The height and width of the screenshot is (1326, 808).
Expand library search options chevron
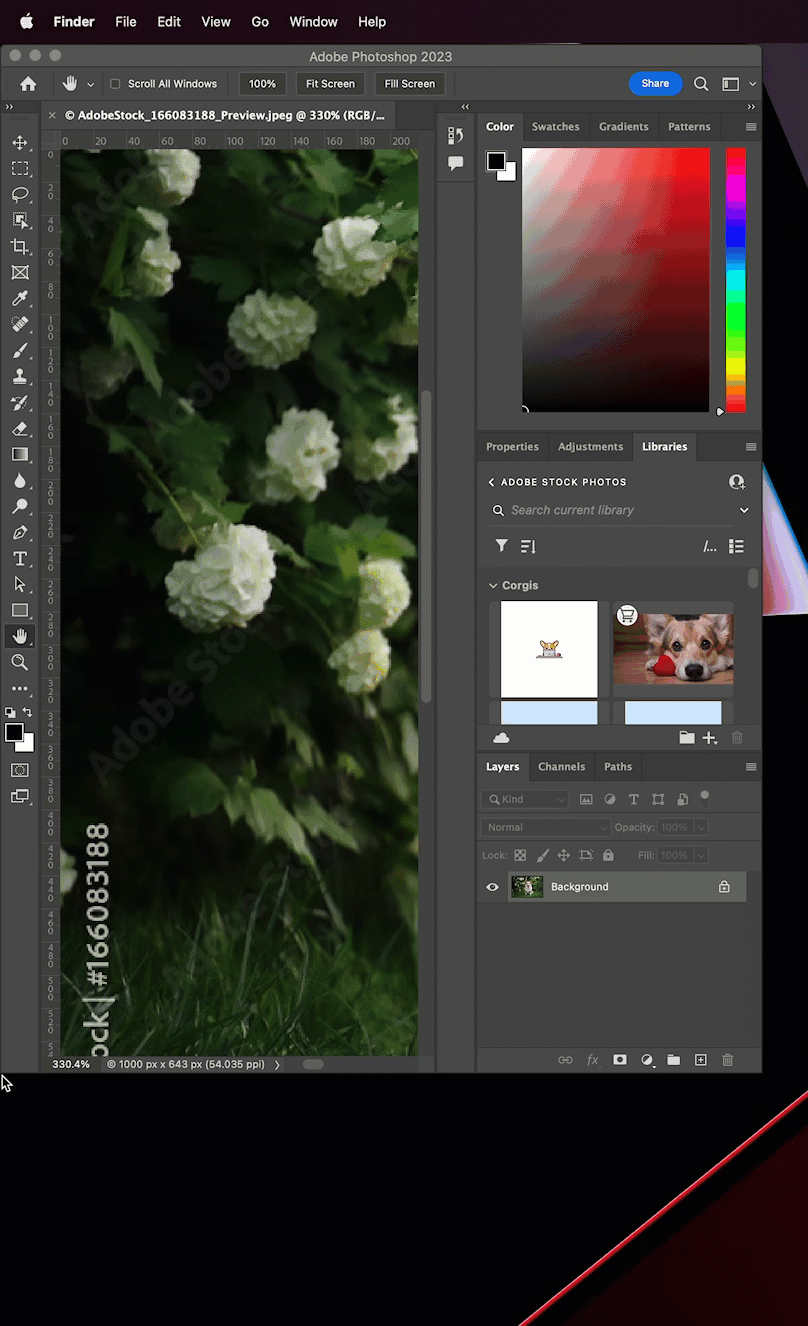tap(744, 510)
